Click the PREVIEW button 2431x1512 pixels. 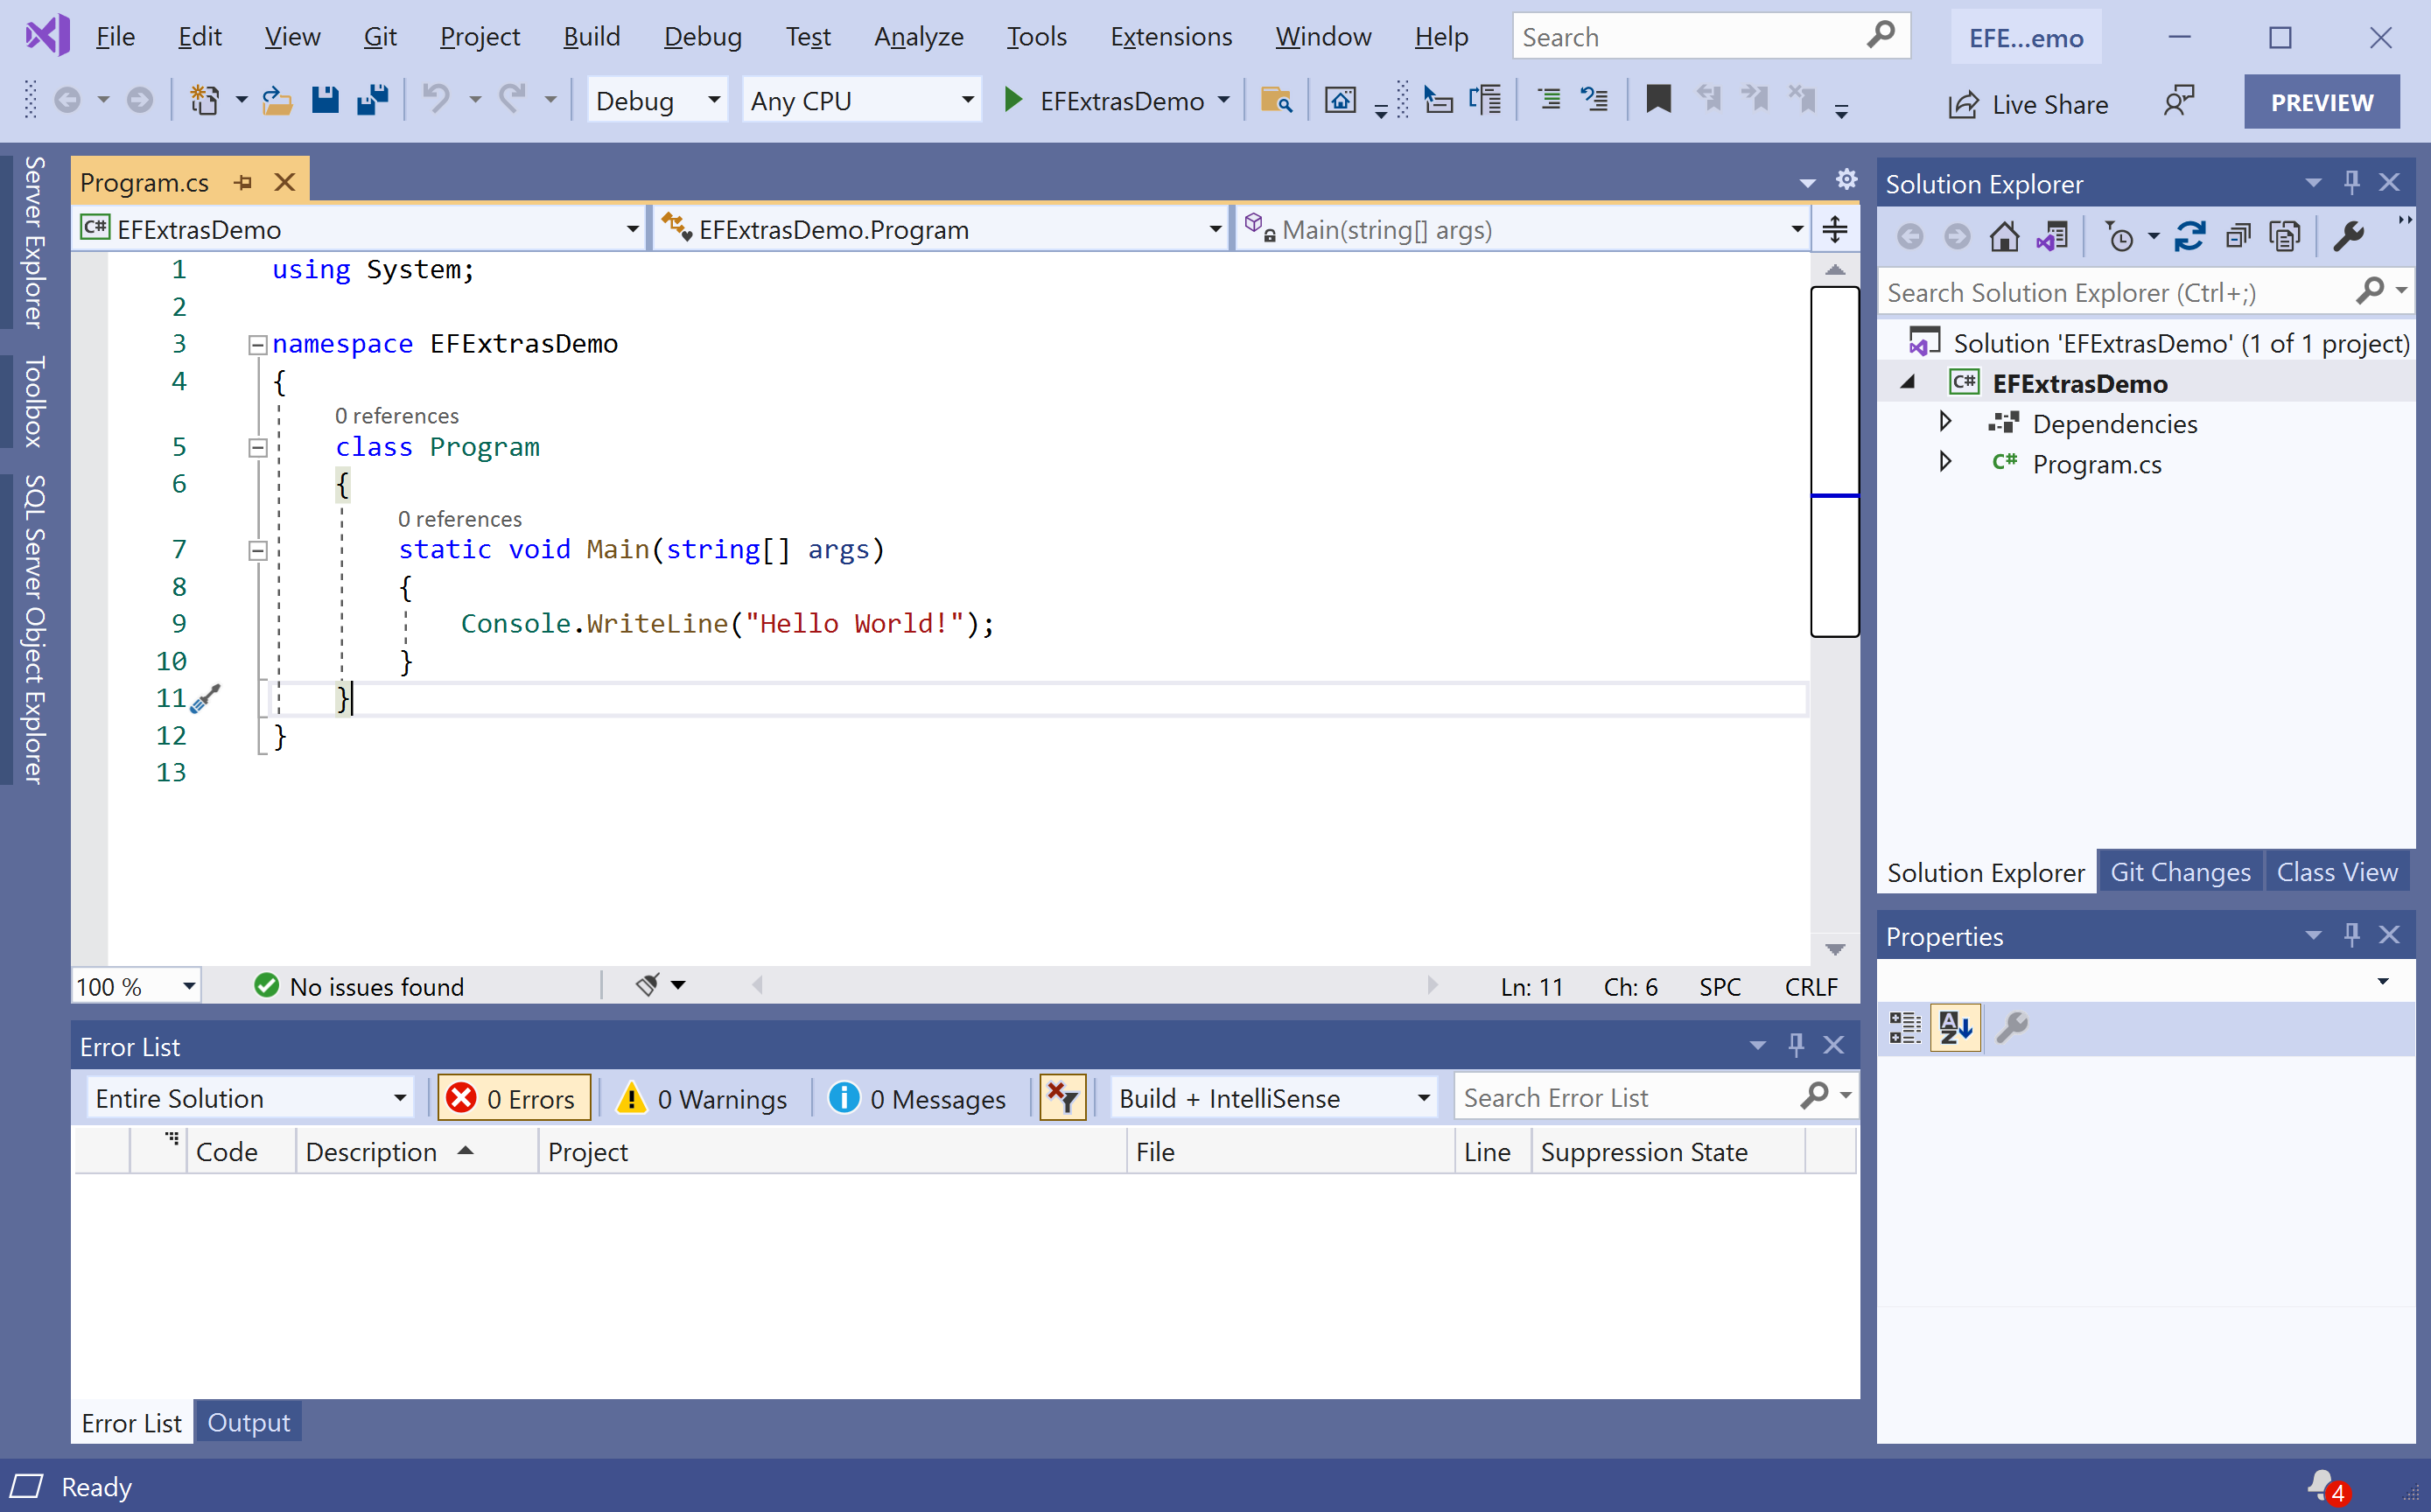click(x=2320, y=102)
